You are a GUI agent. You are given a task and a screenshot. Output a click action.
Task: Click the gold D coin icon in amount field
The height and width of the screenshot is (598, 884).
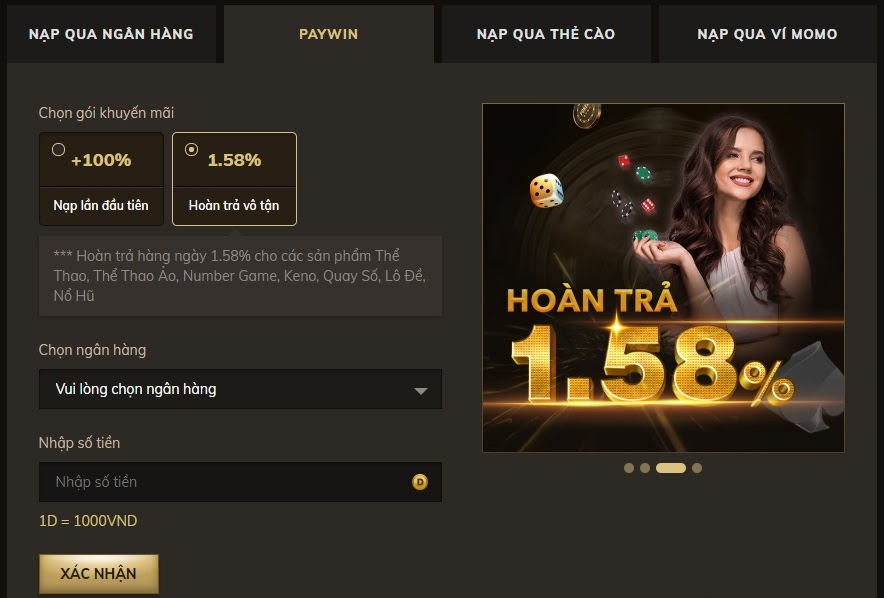tap(419, 482)
